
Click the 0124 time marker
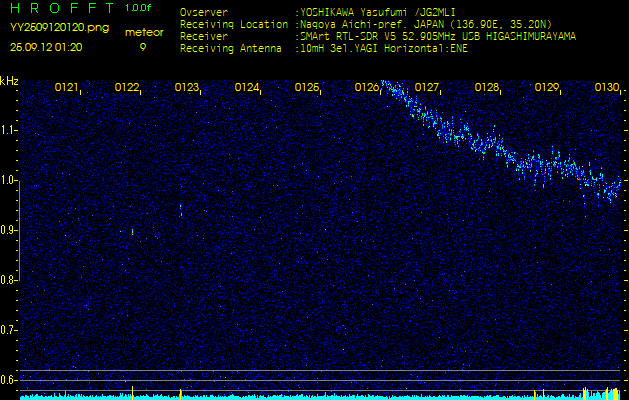(x=247, y=88)
